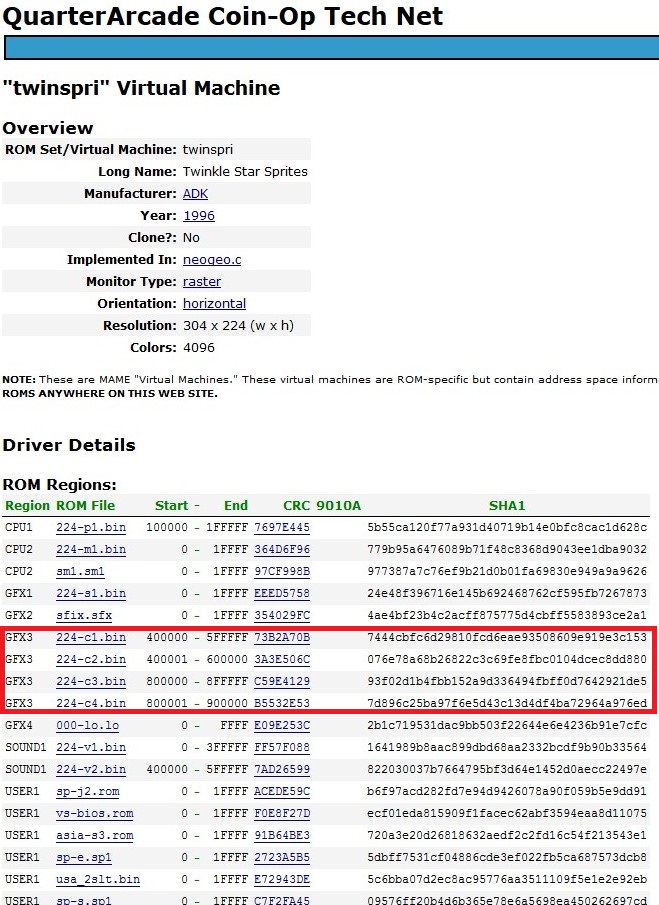
Task: Open the neogeo.c driver link
Action: tap(212, 259)
